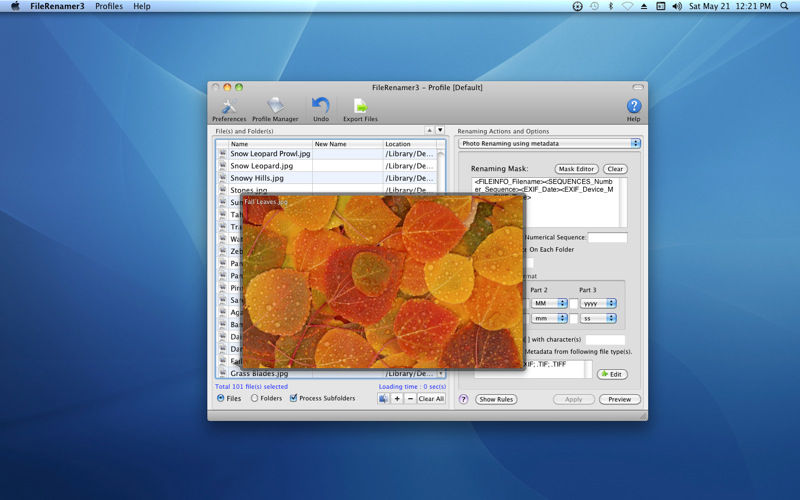This screenshot has height=500, width=800.
Task: Open the Profile Manager
Action: coord(275,110)
